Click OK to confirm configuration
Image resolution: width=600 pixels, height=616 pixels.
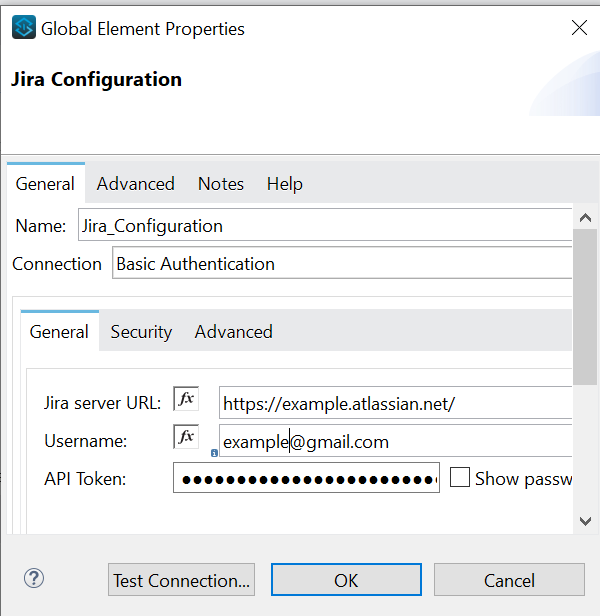tap(346, 580)
